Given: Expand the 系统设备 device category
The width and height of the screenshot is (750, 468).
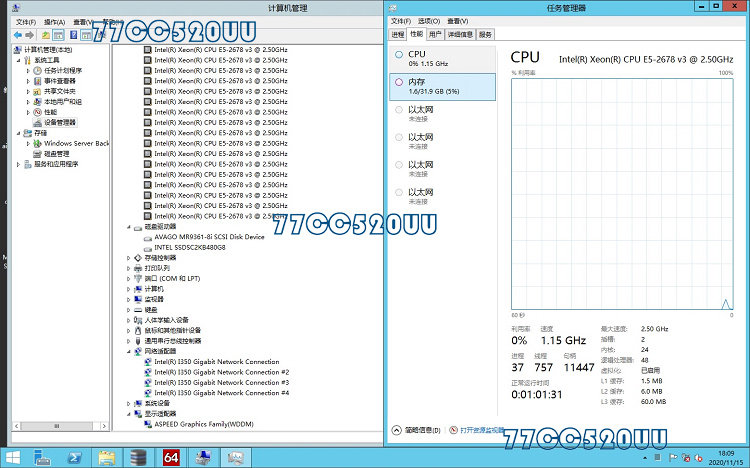Looking at the screenshot, I should (x=129, y=403).
